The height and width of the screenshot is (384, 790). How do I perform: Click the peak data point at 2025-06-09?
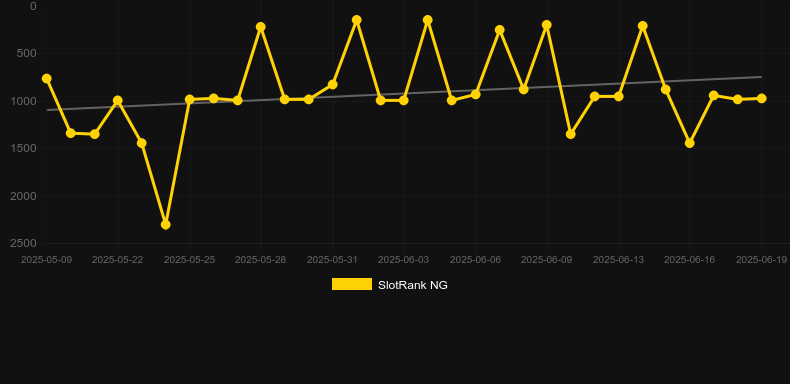coord(547,25)
